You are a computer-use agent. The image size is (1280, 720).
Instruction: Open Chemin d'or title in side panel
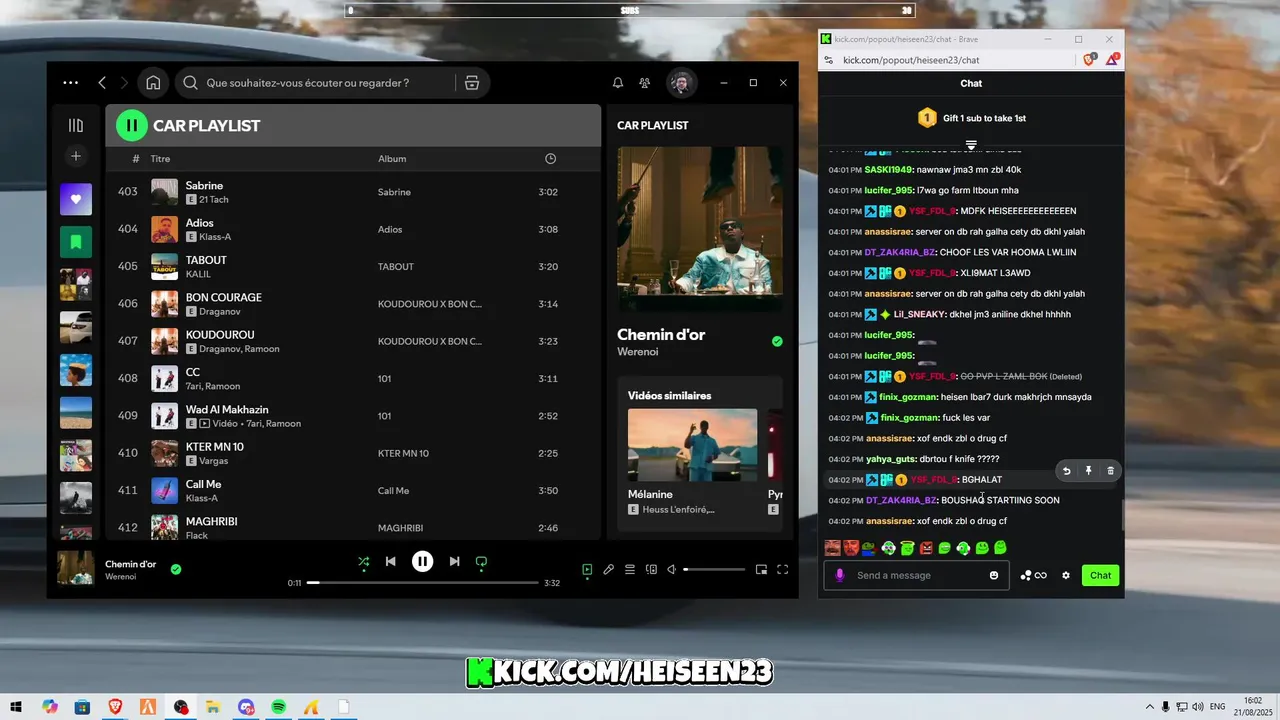click(661, 335)
